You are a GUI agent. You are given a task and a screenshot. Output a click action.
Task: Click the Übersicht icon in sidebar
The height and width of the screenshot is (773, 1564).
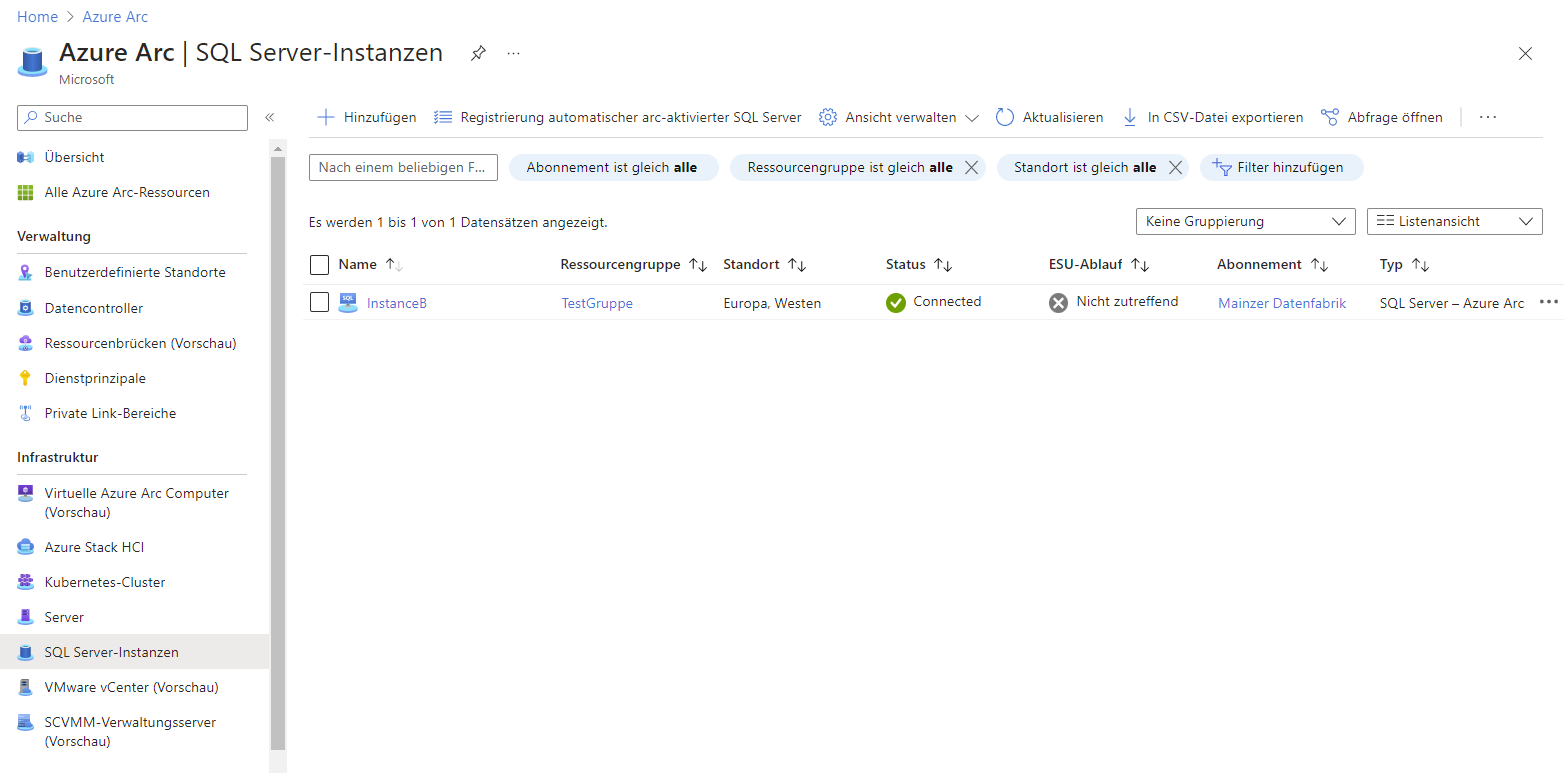click(26, 157)
